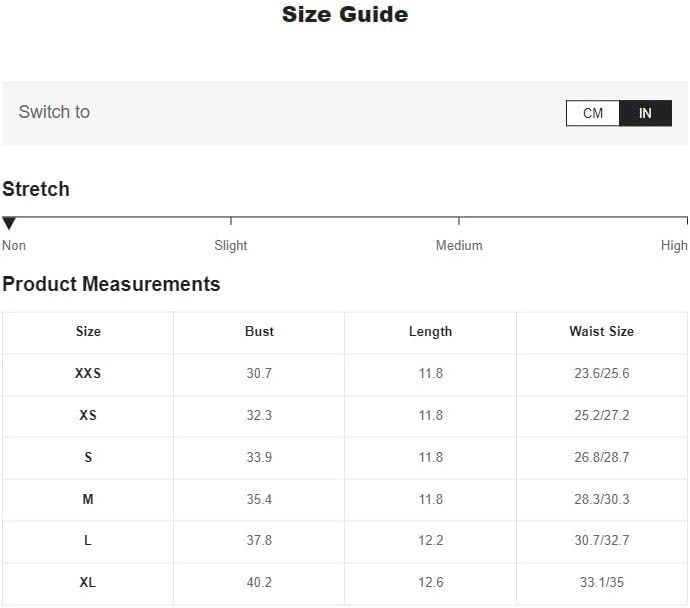
Task: Click the Product Measurements heading
Action: coord(111,284)
